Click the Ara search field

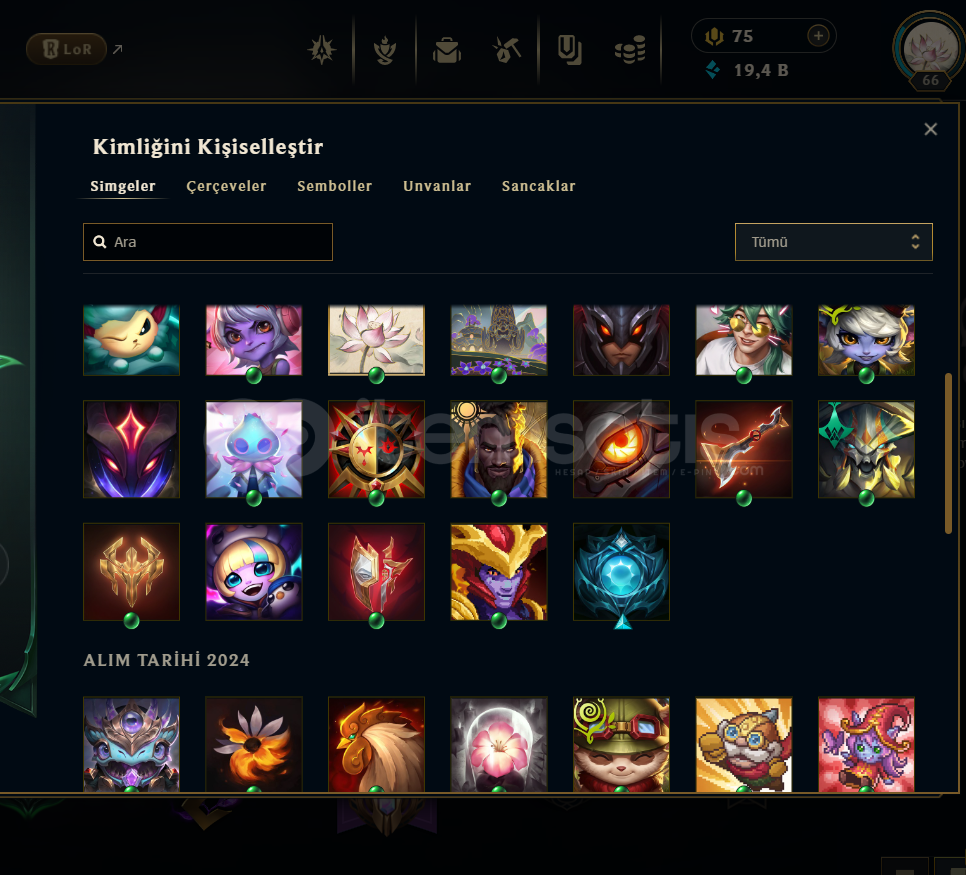pyautogui.click(x=208, y=242)
